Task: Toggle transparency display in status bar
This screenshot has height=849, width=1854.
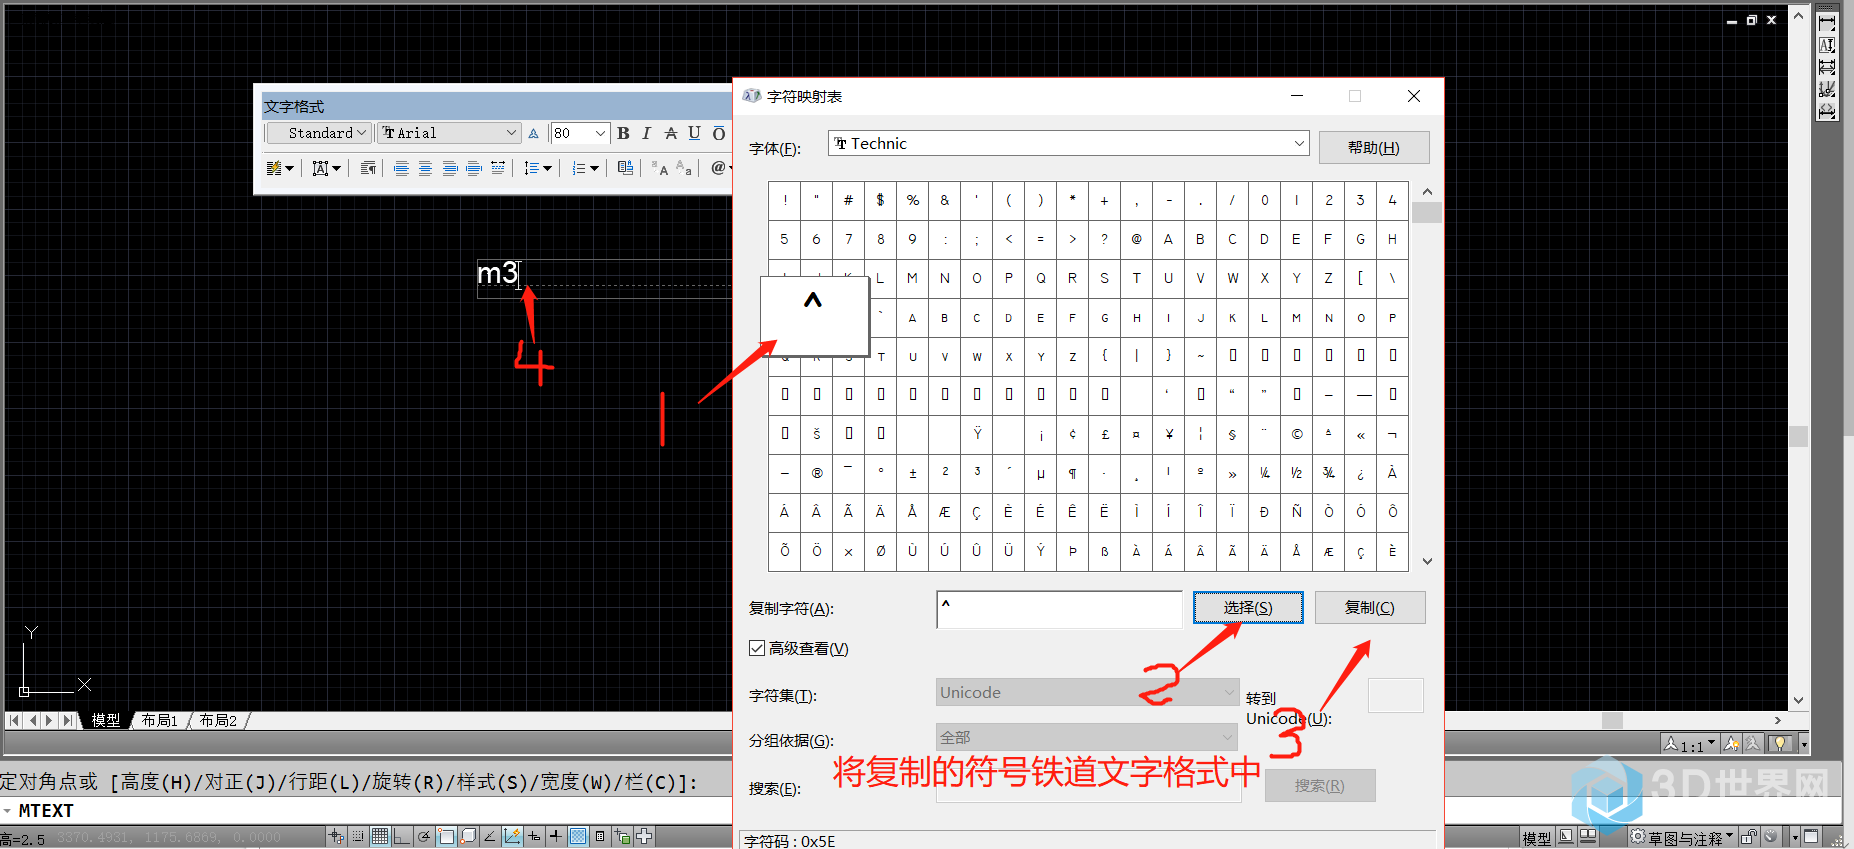Action: (x=578, y=837)
